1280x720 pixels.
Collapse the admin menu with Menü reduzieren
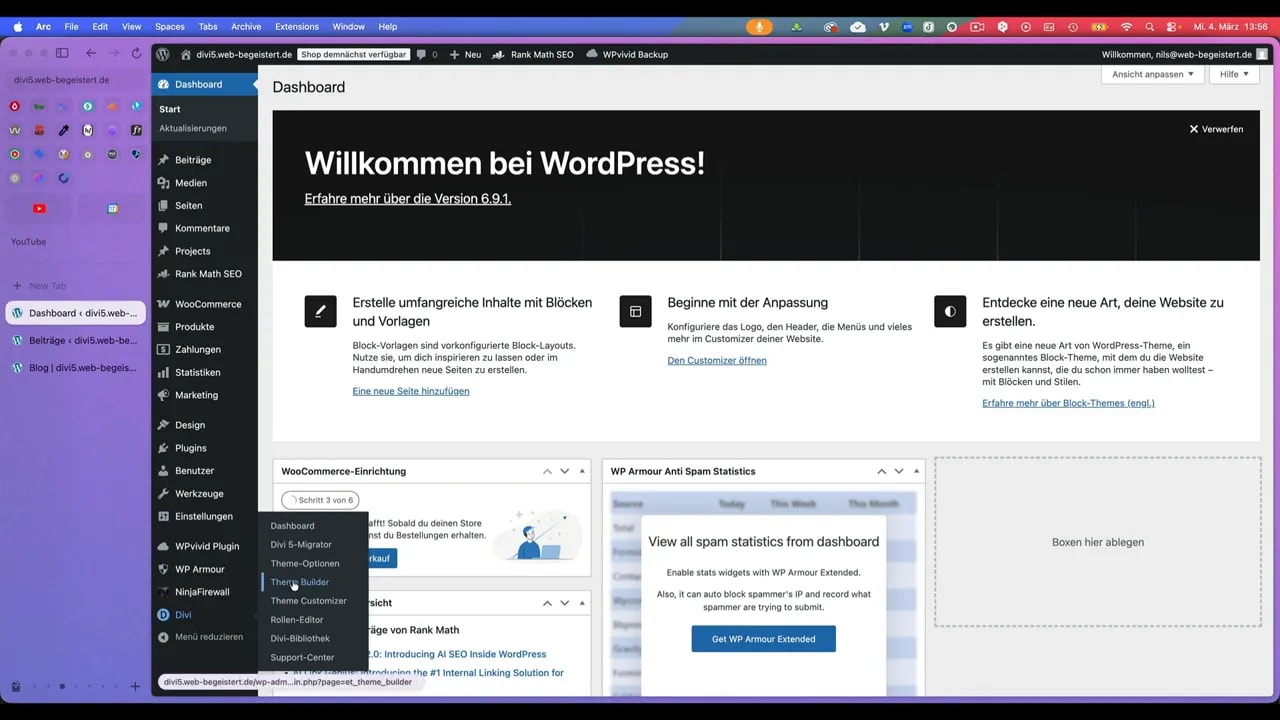pyautogui.click(x=203, y=637)
